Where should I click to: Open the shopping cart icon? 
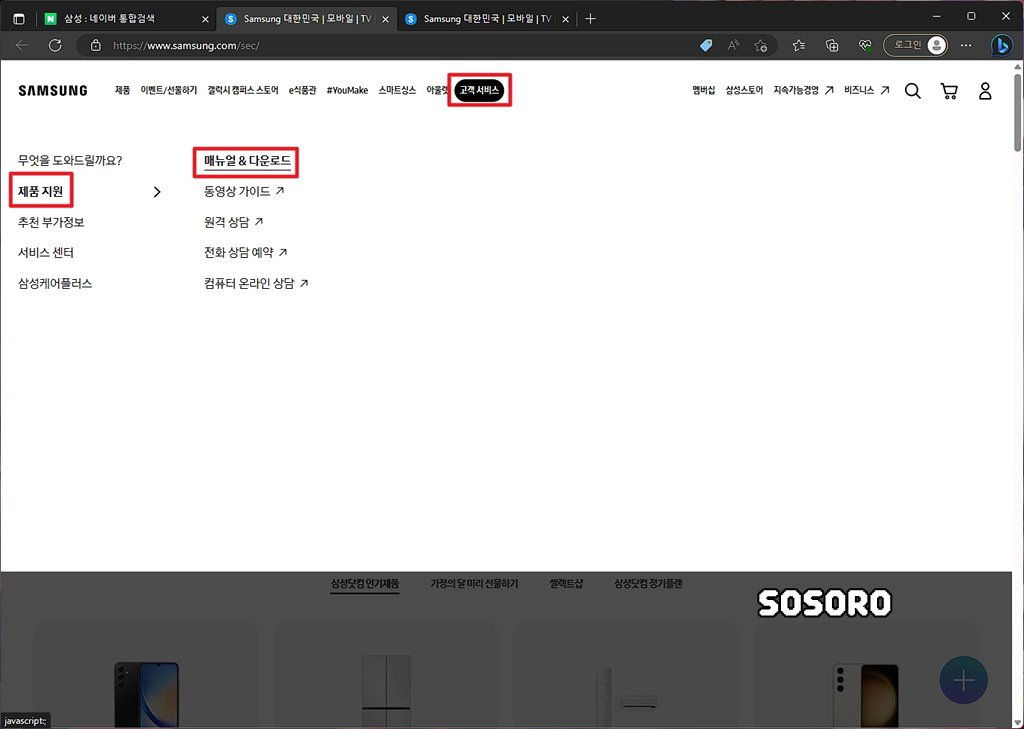pyautogui.click(x=949, y=91)
